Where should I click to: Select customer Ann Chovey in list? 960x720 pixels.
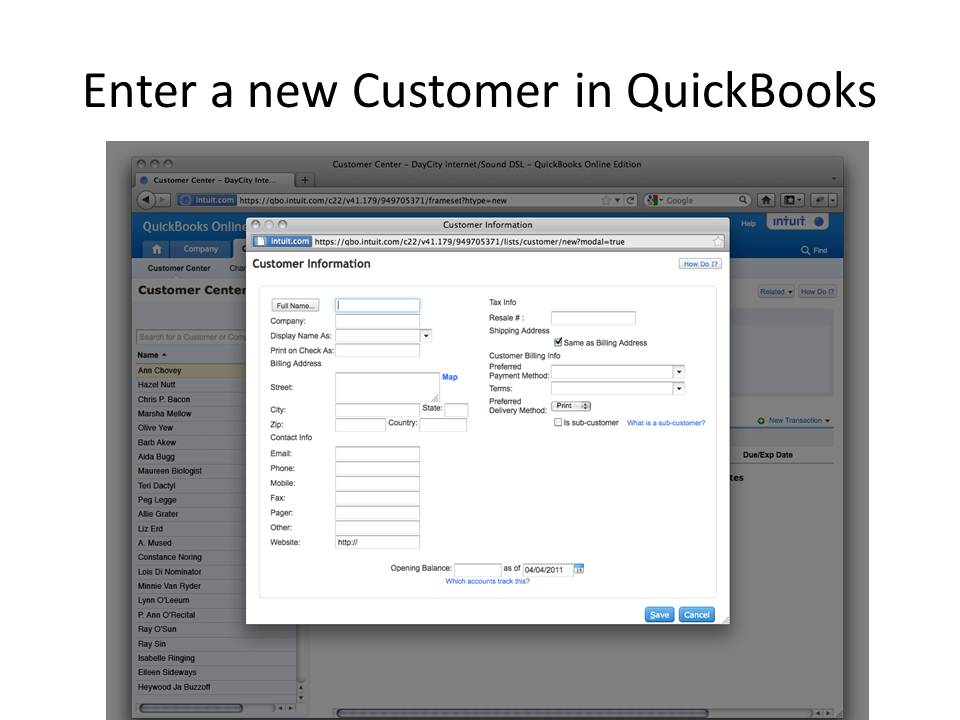click(191, 370)
